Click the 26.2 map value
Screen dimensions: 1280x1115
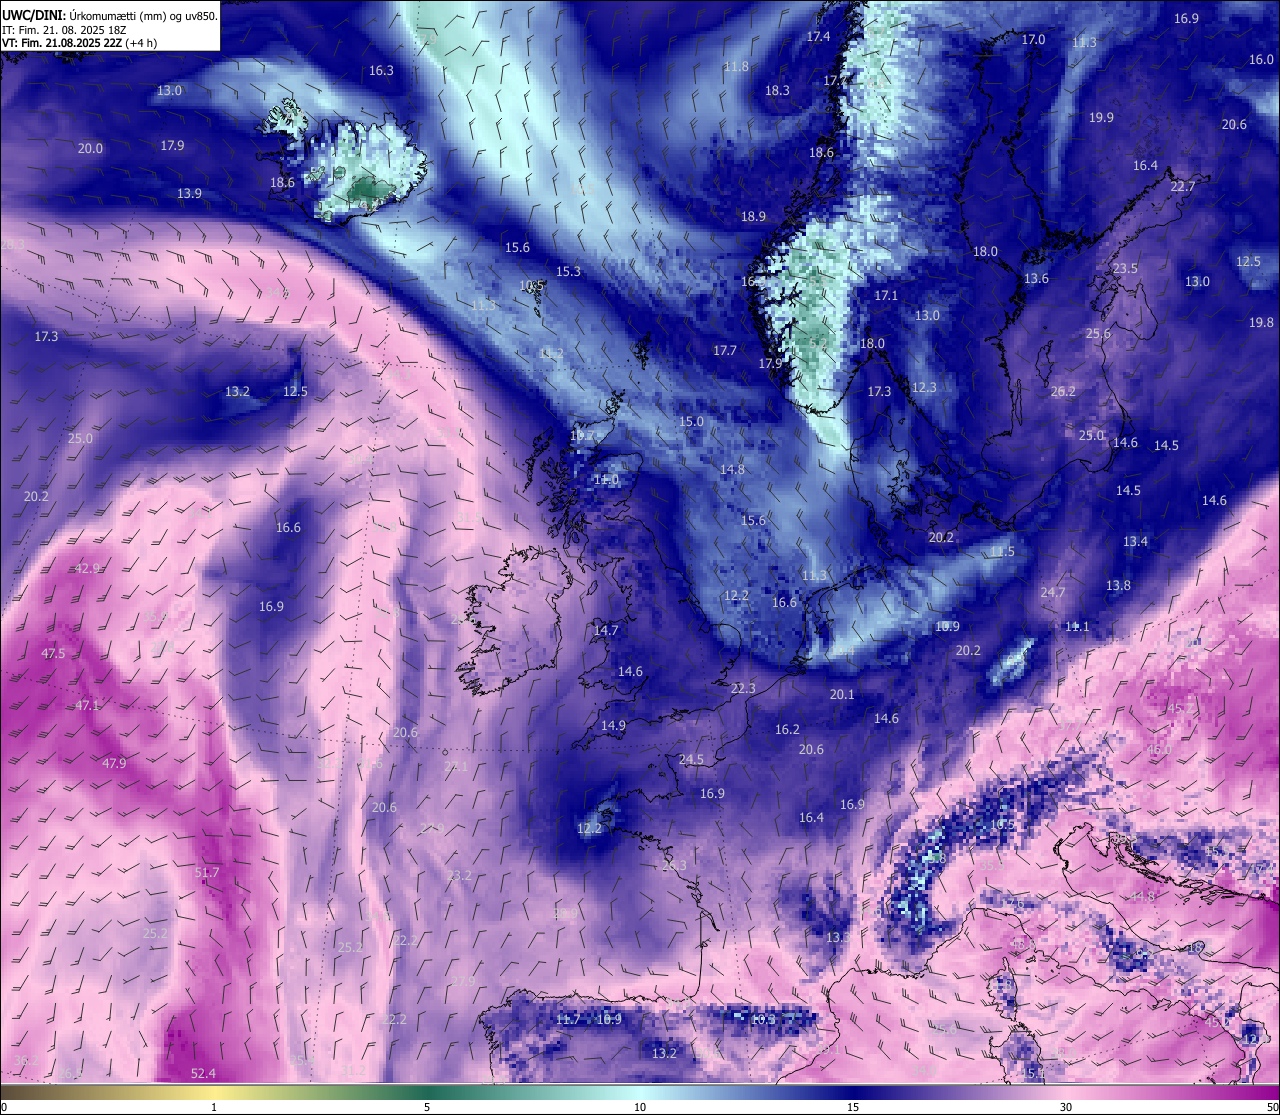(x=1063, y=392)
